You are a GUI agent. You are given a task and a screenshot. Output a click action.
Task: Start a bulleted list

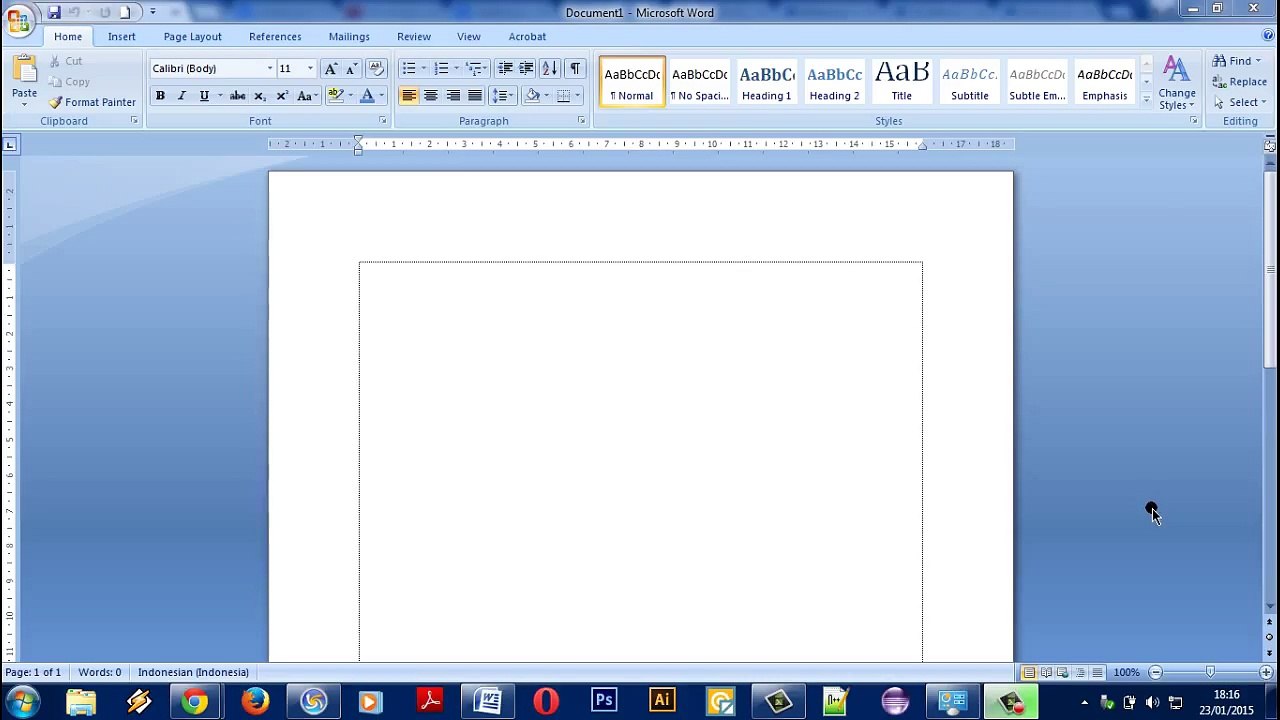point(408,68)
